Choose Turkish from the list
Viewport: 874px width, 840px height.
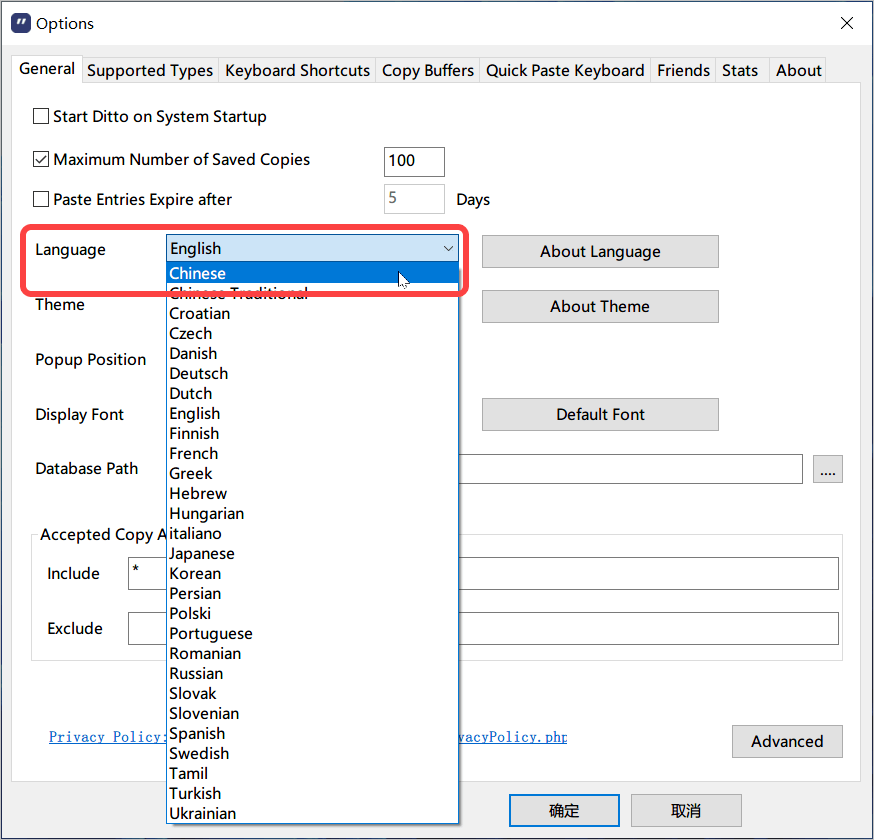pos(312,794)
